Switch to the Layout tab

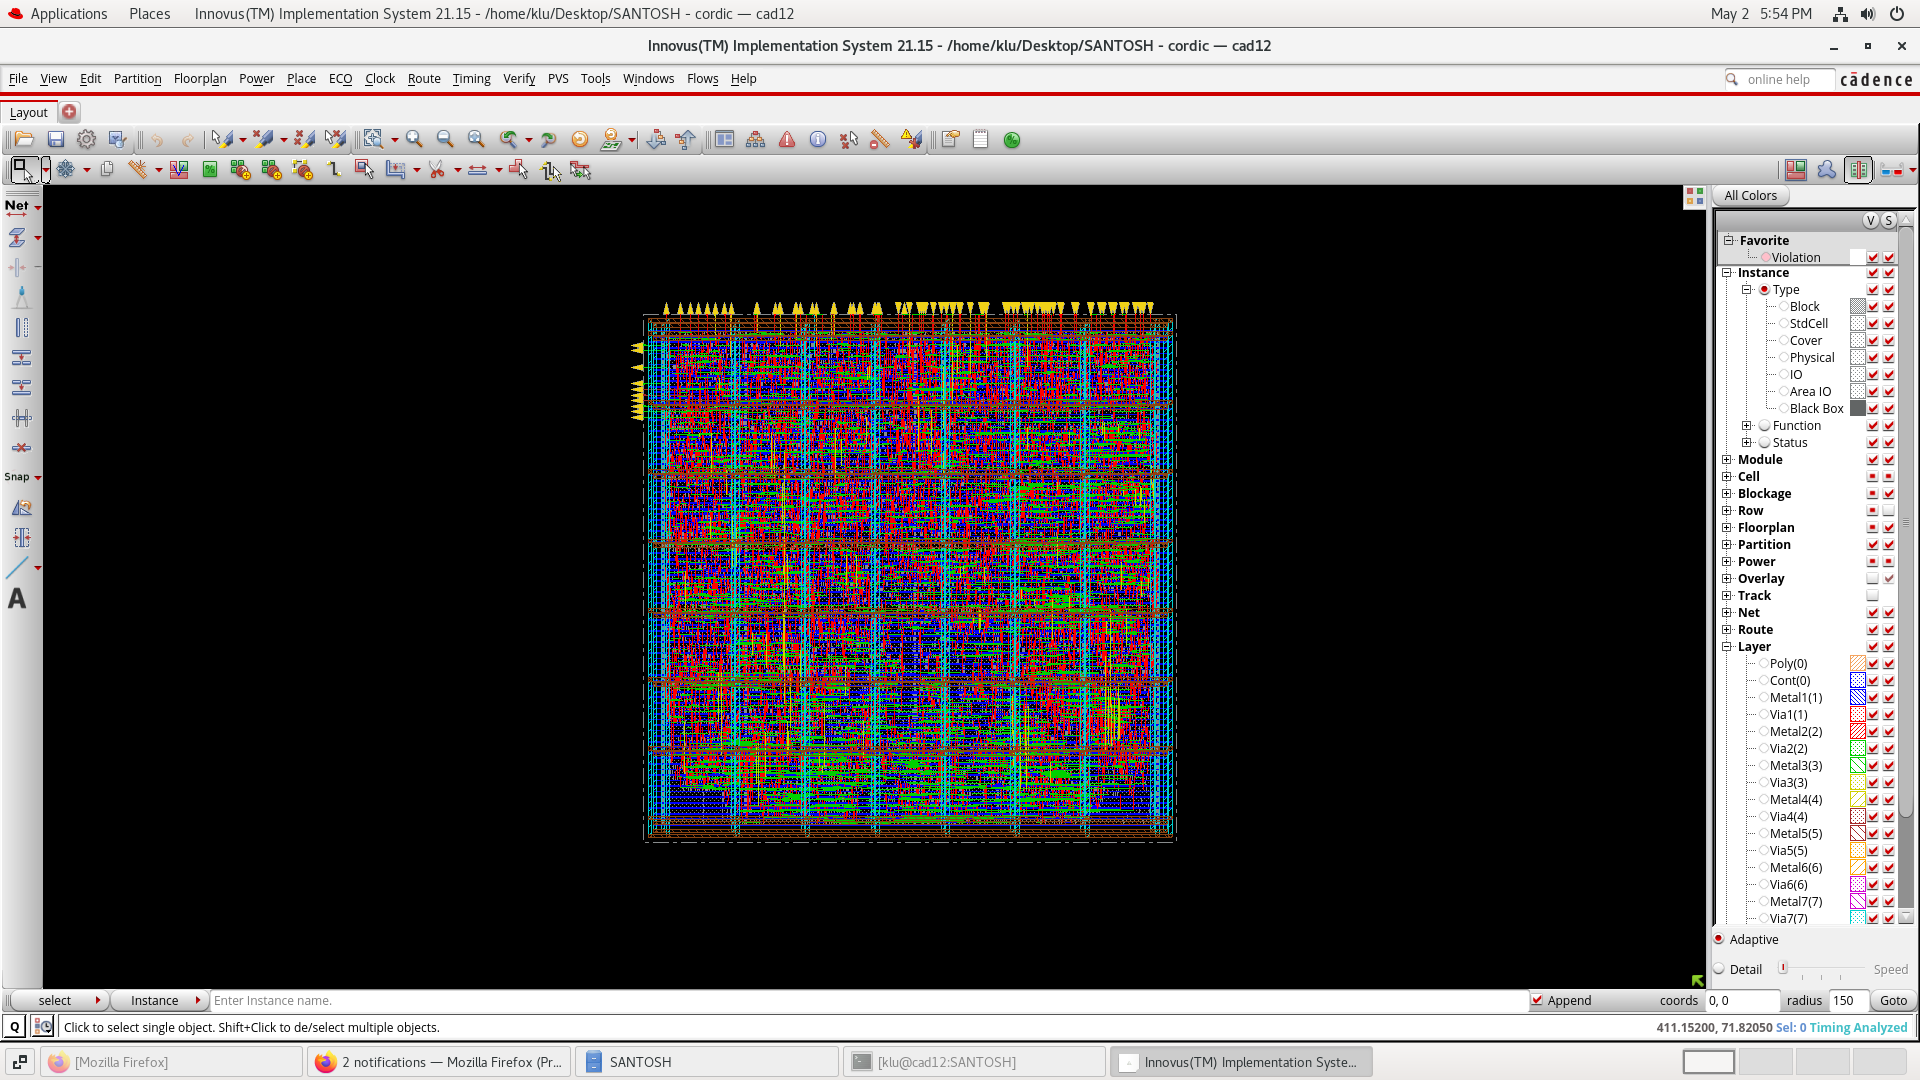coord(28,112)
